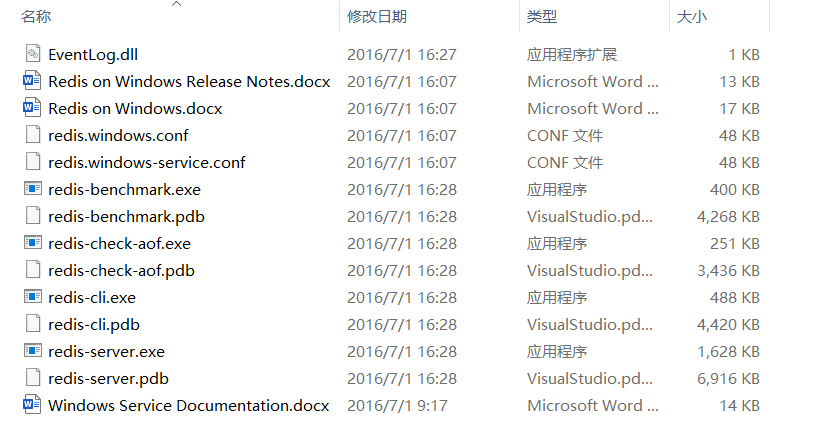Viewport: 820px width, 436px height.
Task: Sort by the 类型 column header
Action: click(542, 17)
